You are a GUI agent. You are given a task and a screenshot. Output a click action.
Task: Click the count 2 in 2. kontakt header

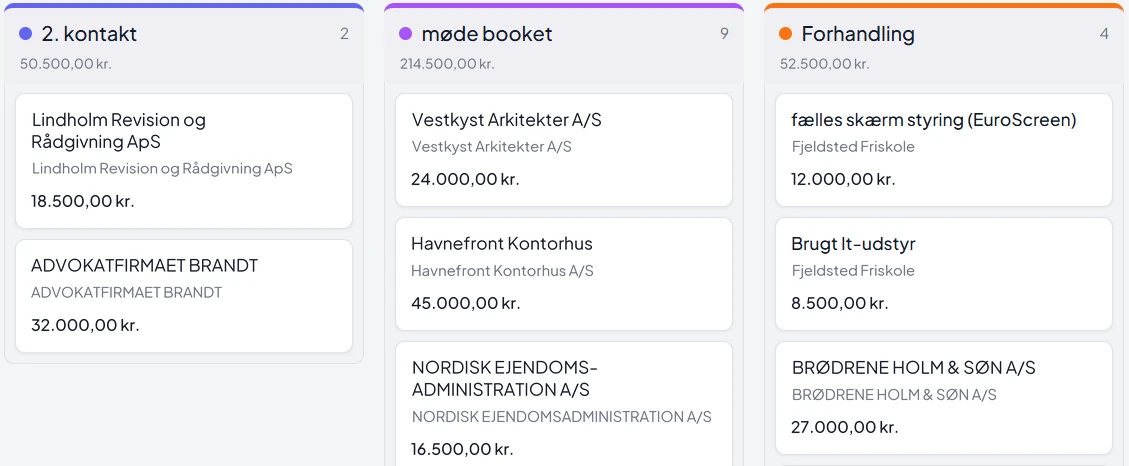click(x=344, y=34)
